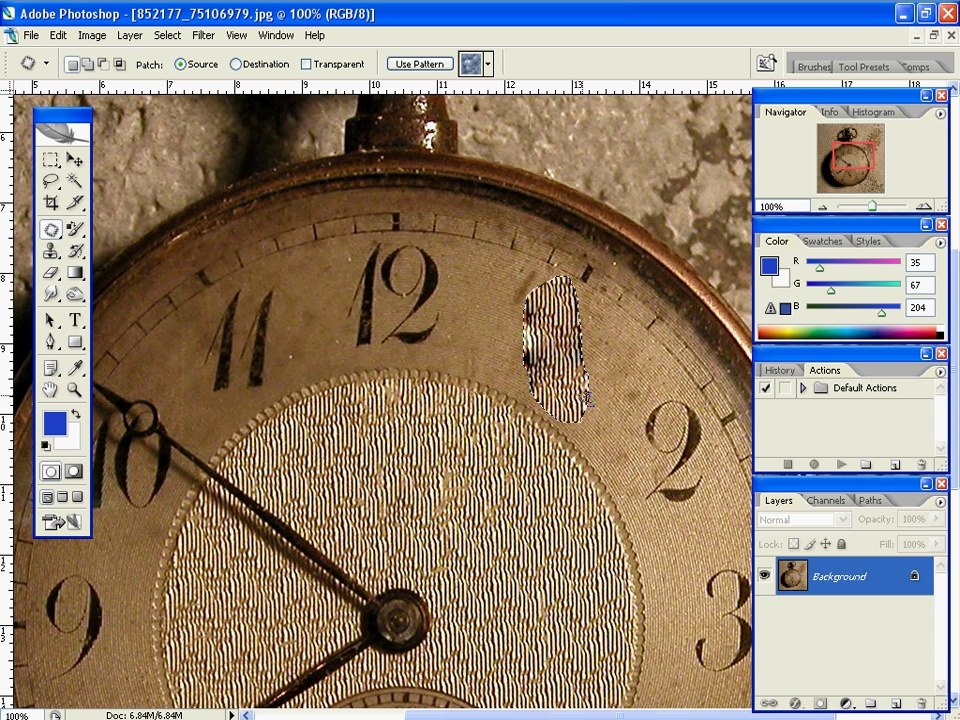Toggle Default Actions item on/off checkmark

(765, 388)
